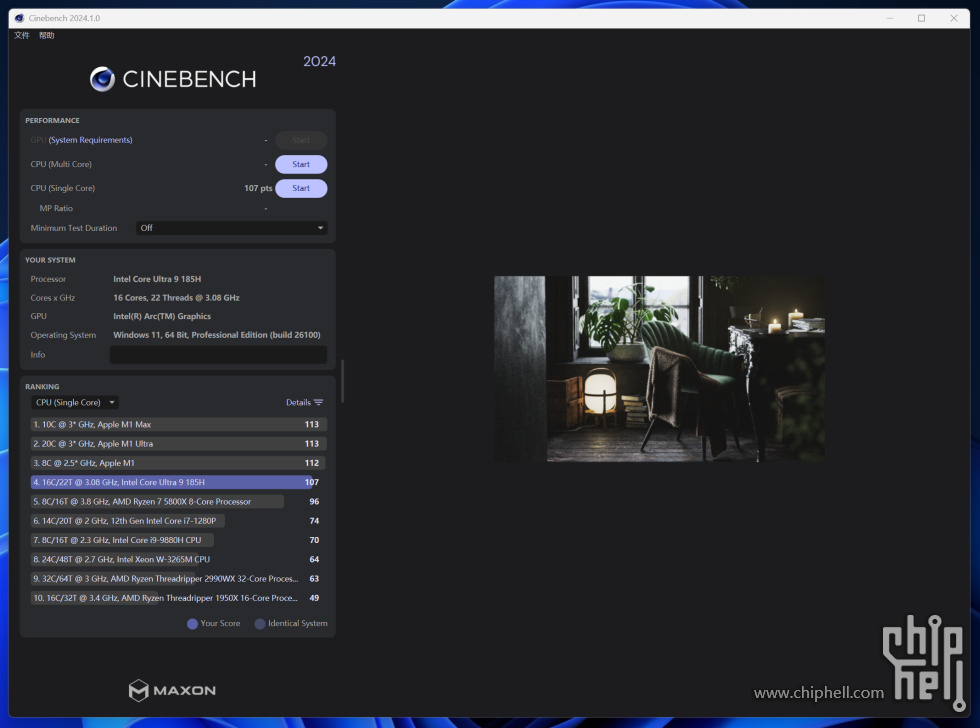Click "16 Cores, 22 Threads @ 3.08 GHz"
Screen dimensions: 980x728
click(x=176, y=298)
